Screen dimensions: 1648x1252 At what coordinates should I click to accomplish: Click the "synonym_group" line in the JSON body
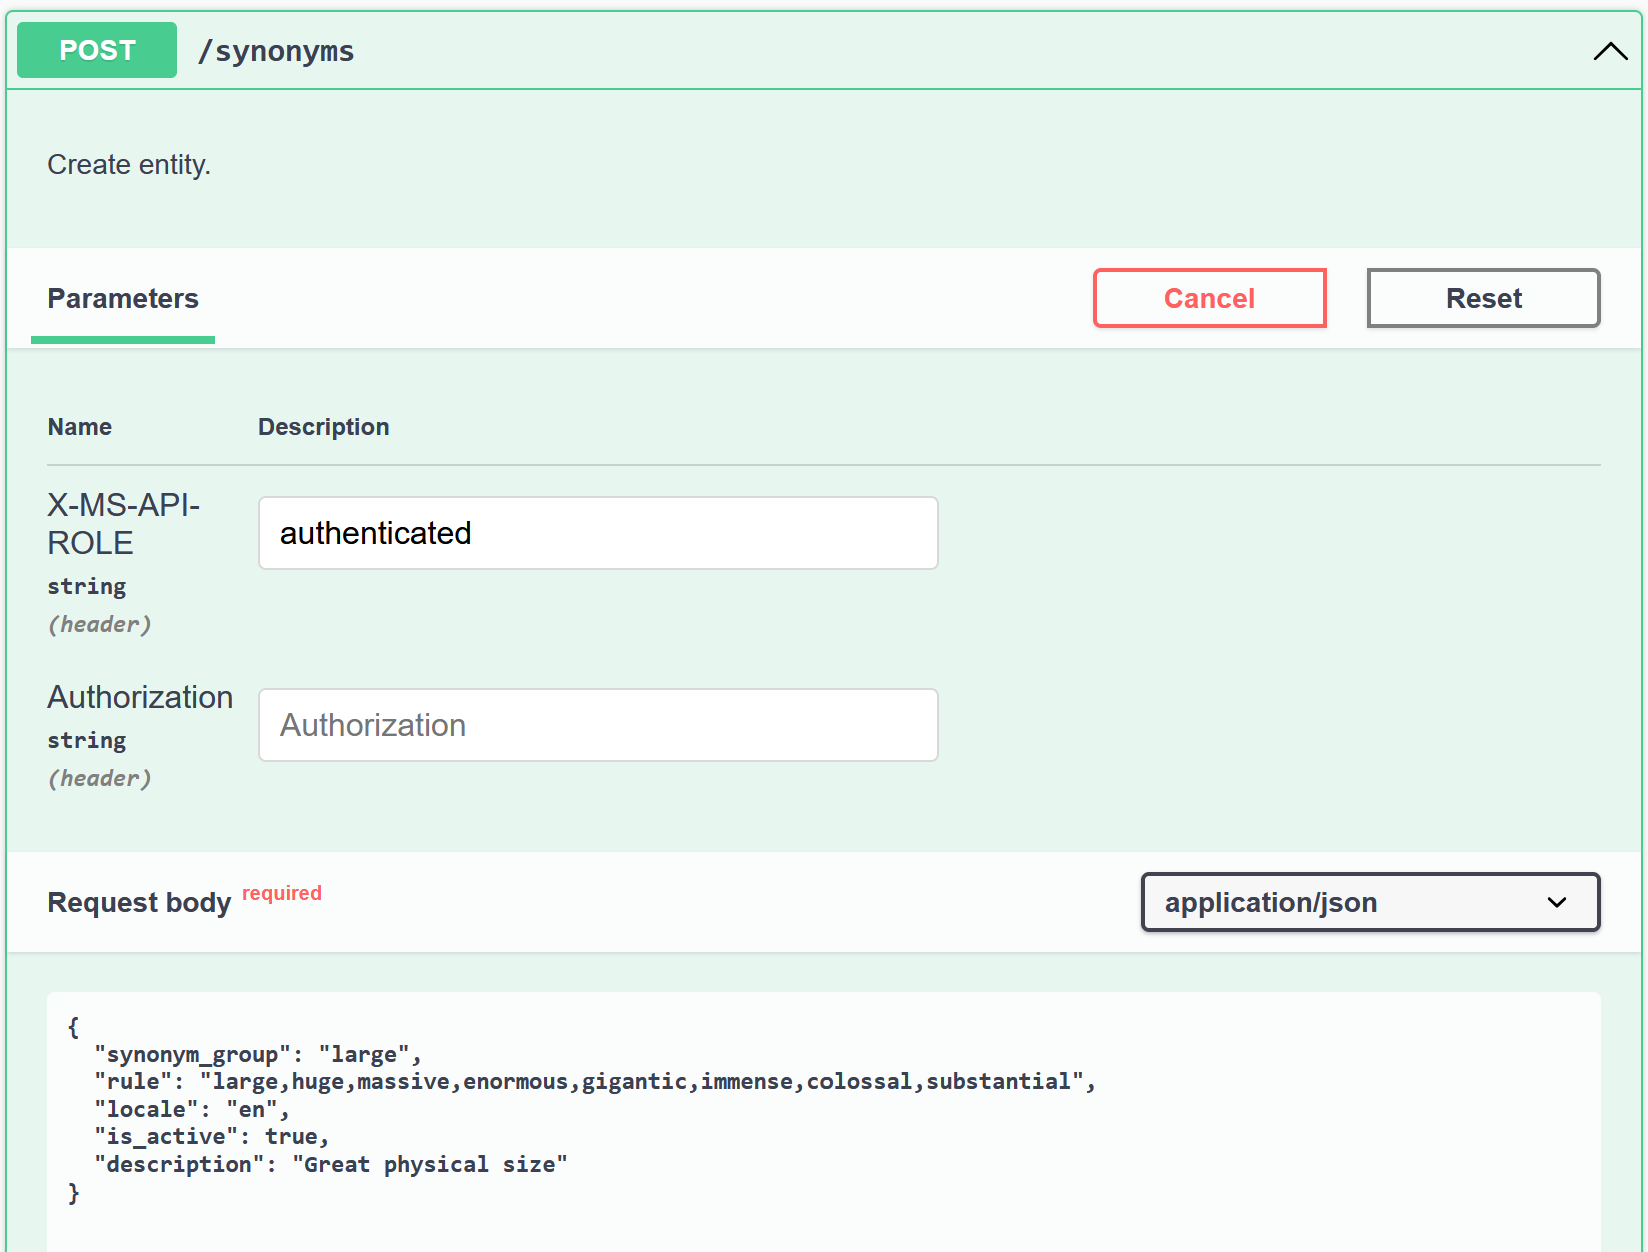[258, 1055]
